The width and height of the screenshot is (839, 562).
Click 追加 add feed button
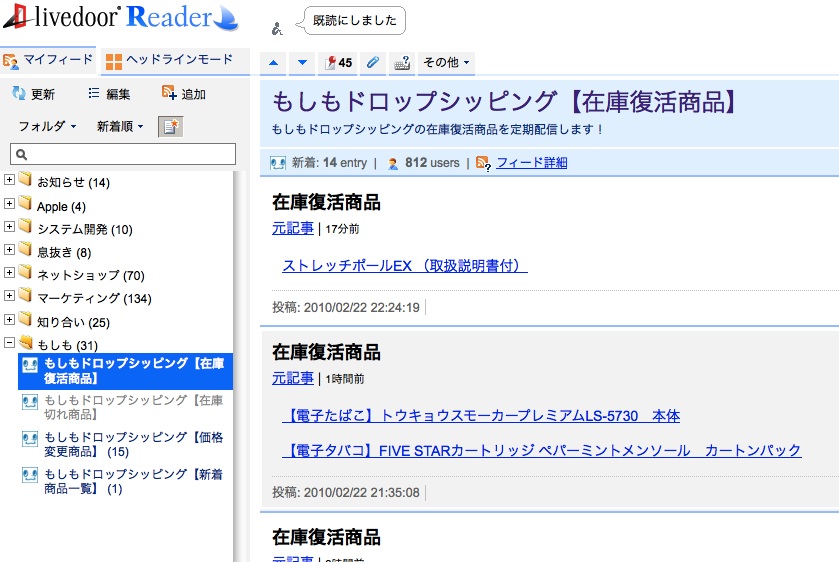184,94
